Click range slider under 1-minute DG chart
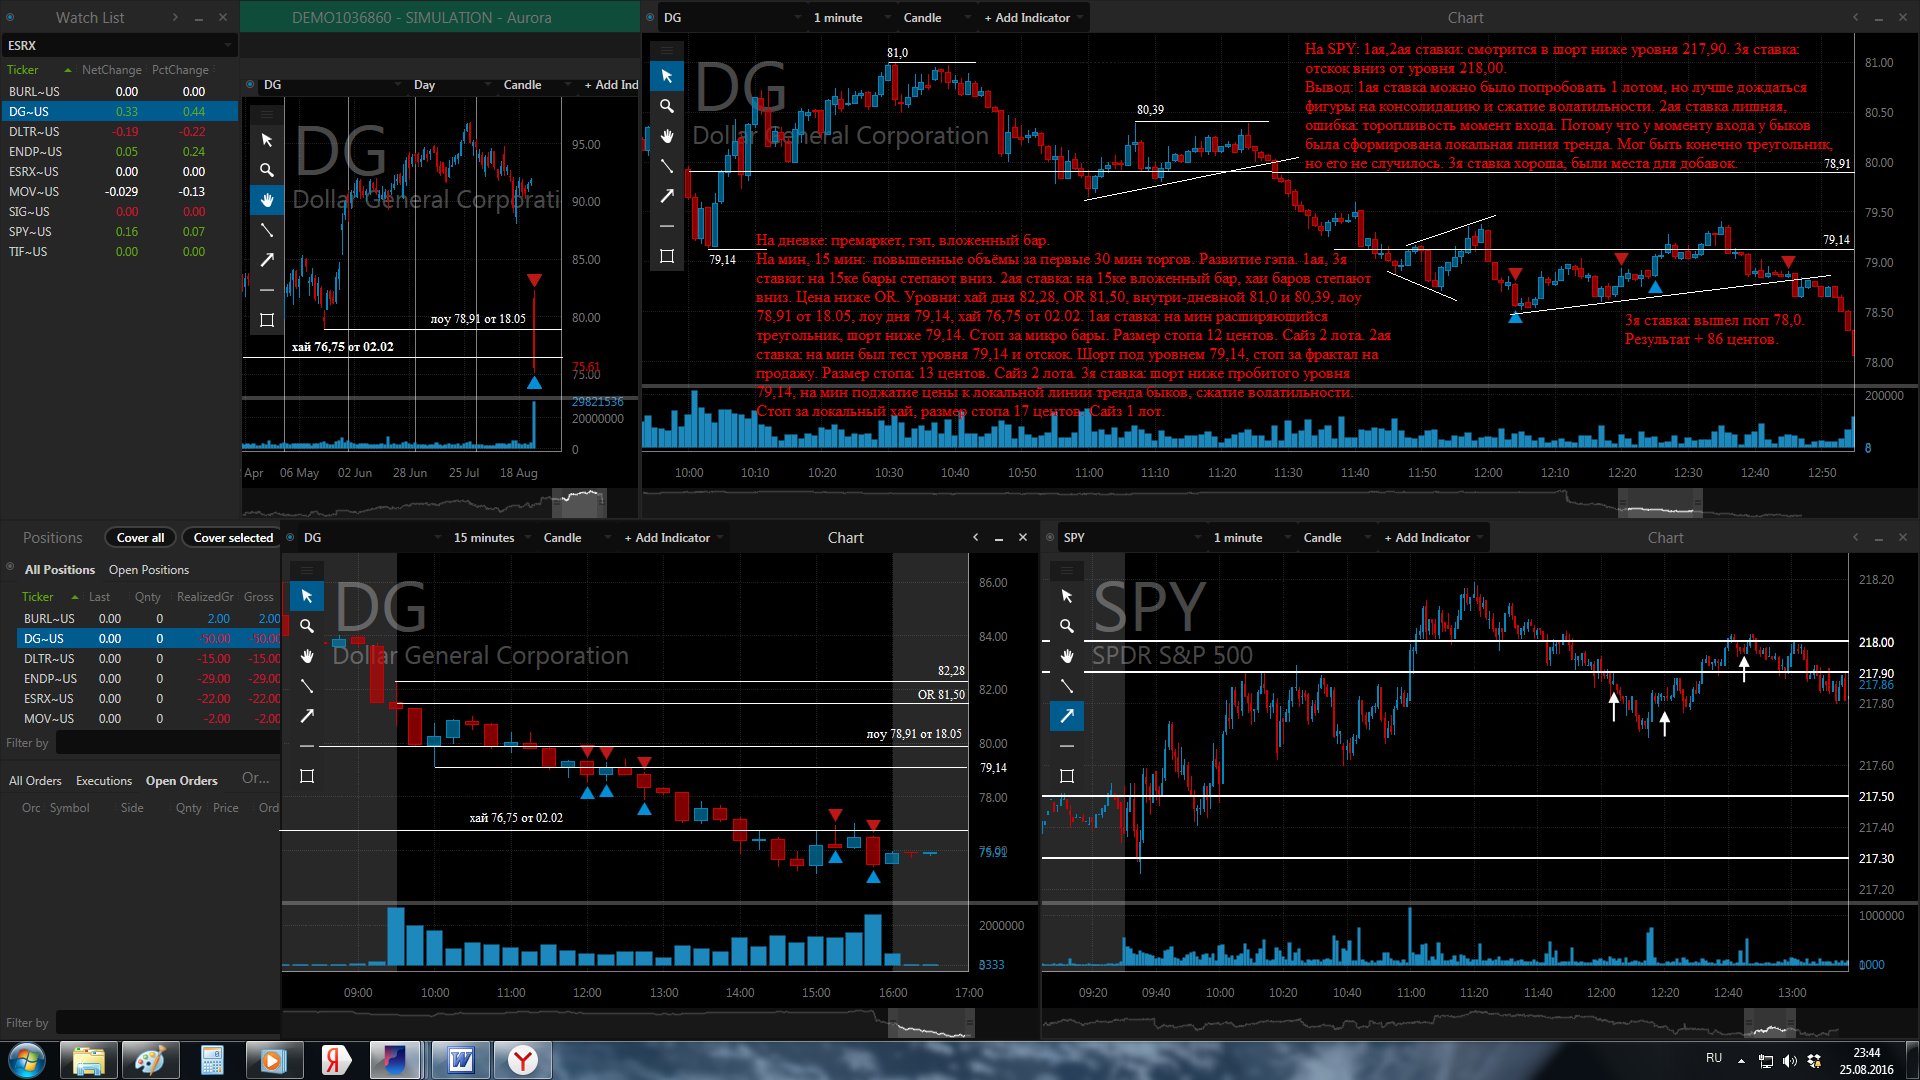This screenshot has height=1080, width=1920. coord(1660,503)
